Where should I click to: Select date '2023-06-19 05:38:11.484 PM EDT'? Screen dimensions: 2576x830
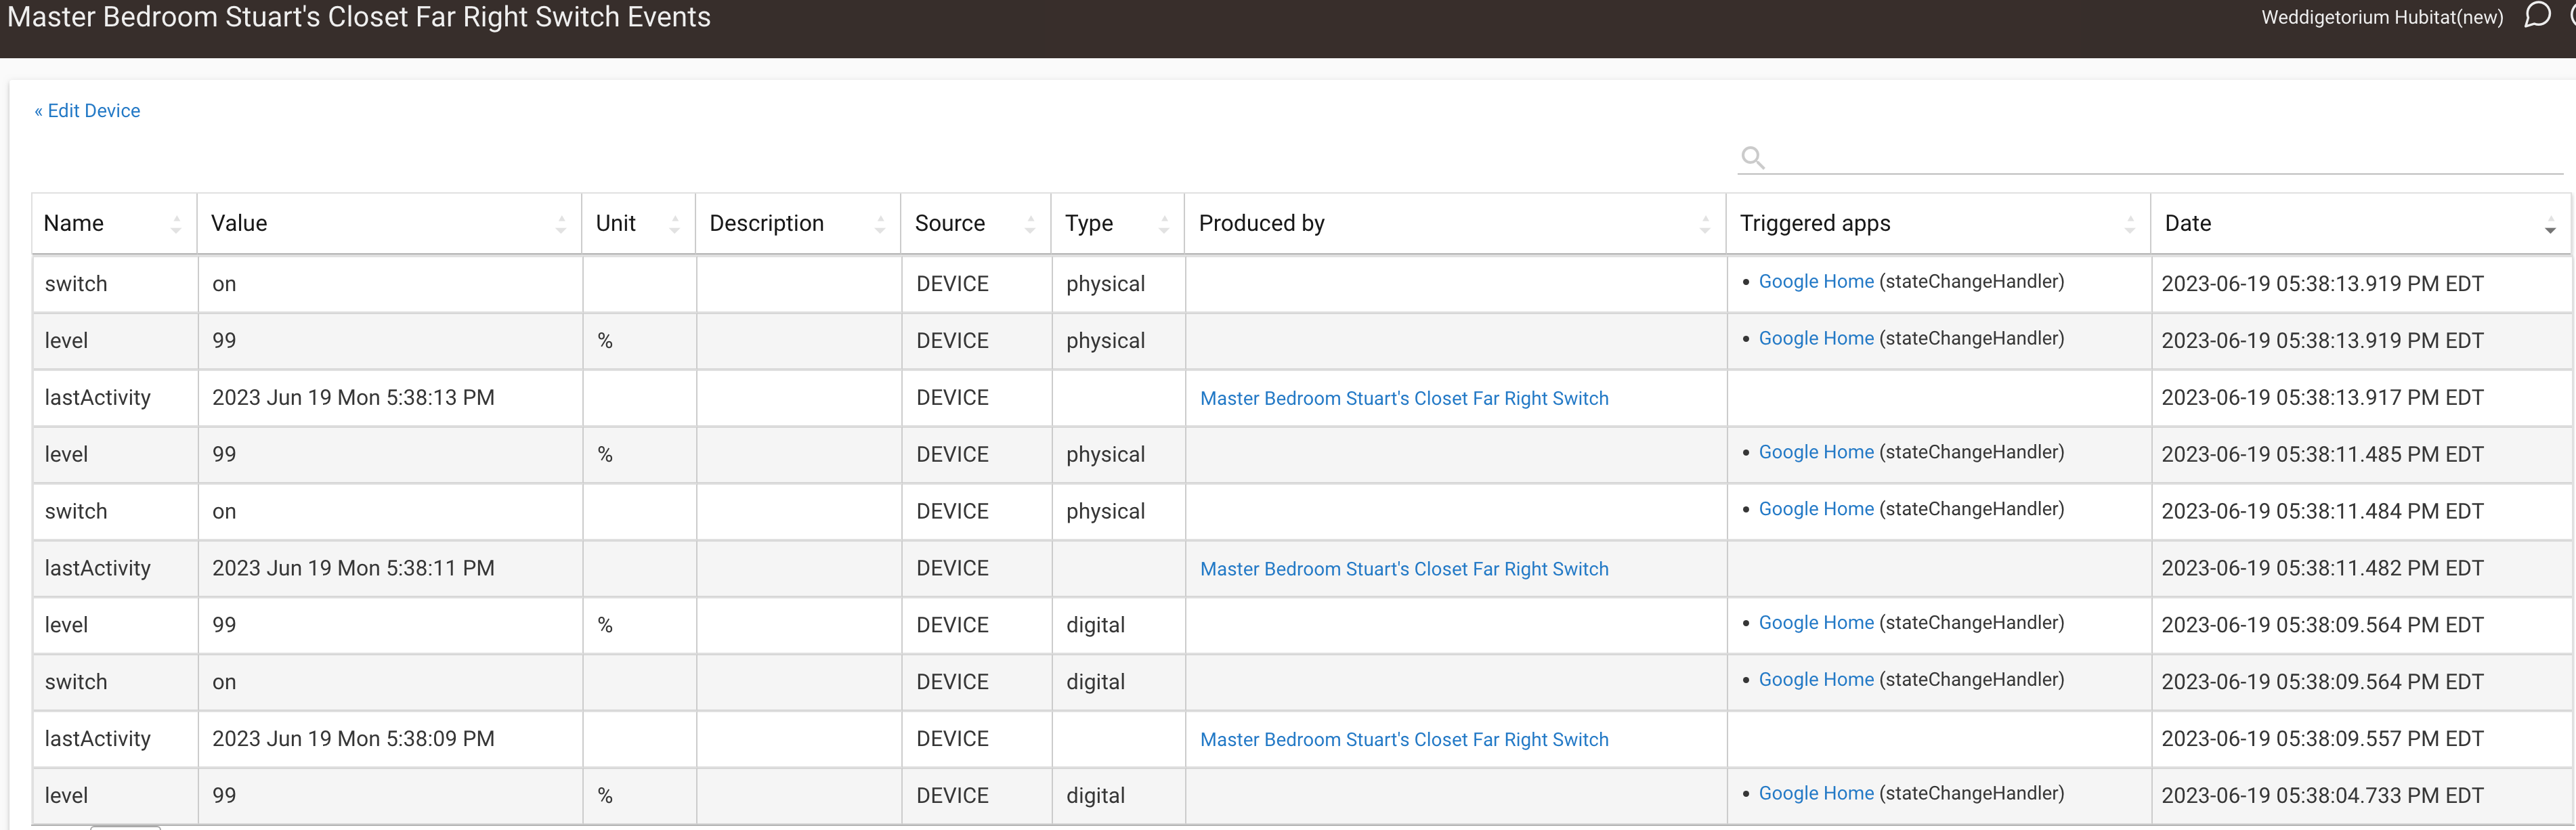pos(2322,512)
